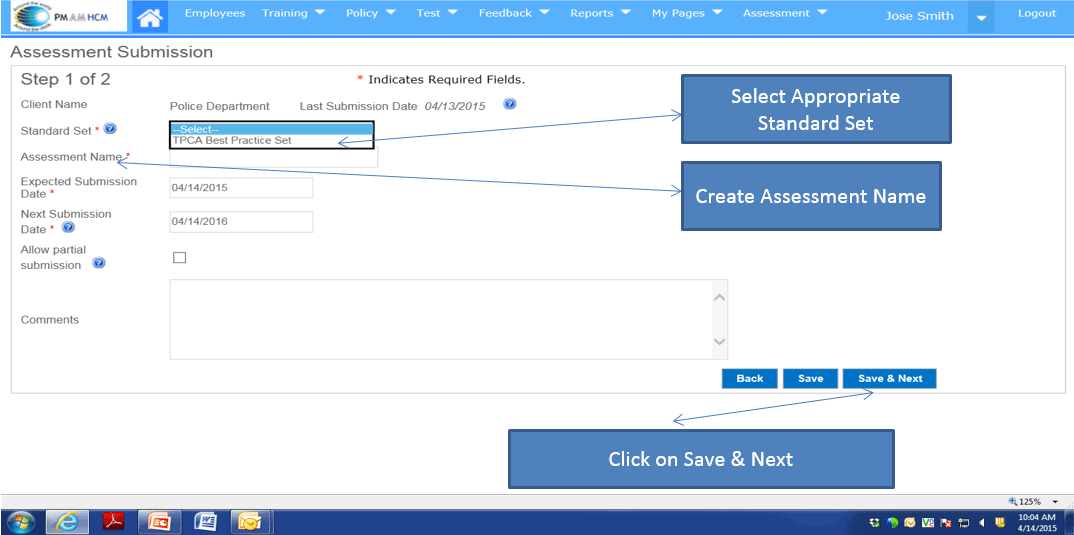
Task: Click into the Comments text area
Action: pos(440,319)
